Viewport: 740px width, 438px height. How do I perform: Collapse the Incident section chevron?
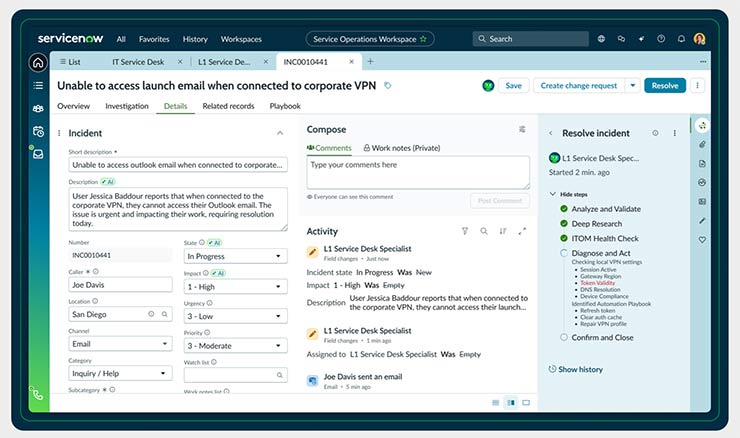[x=279, y=133]
